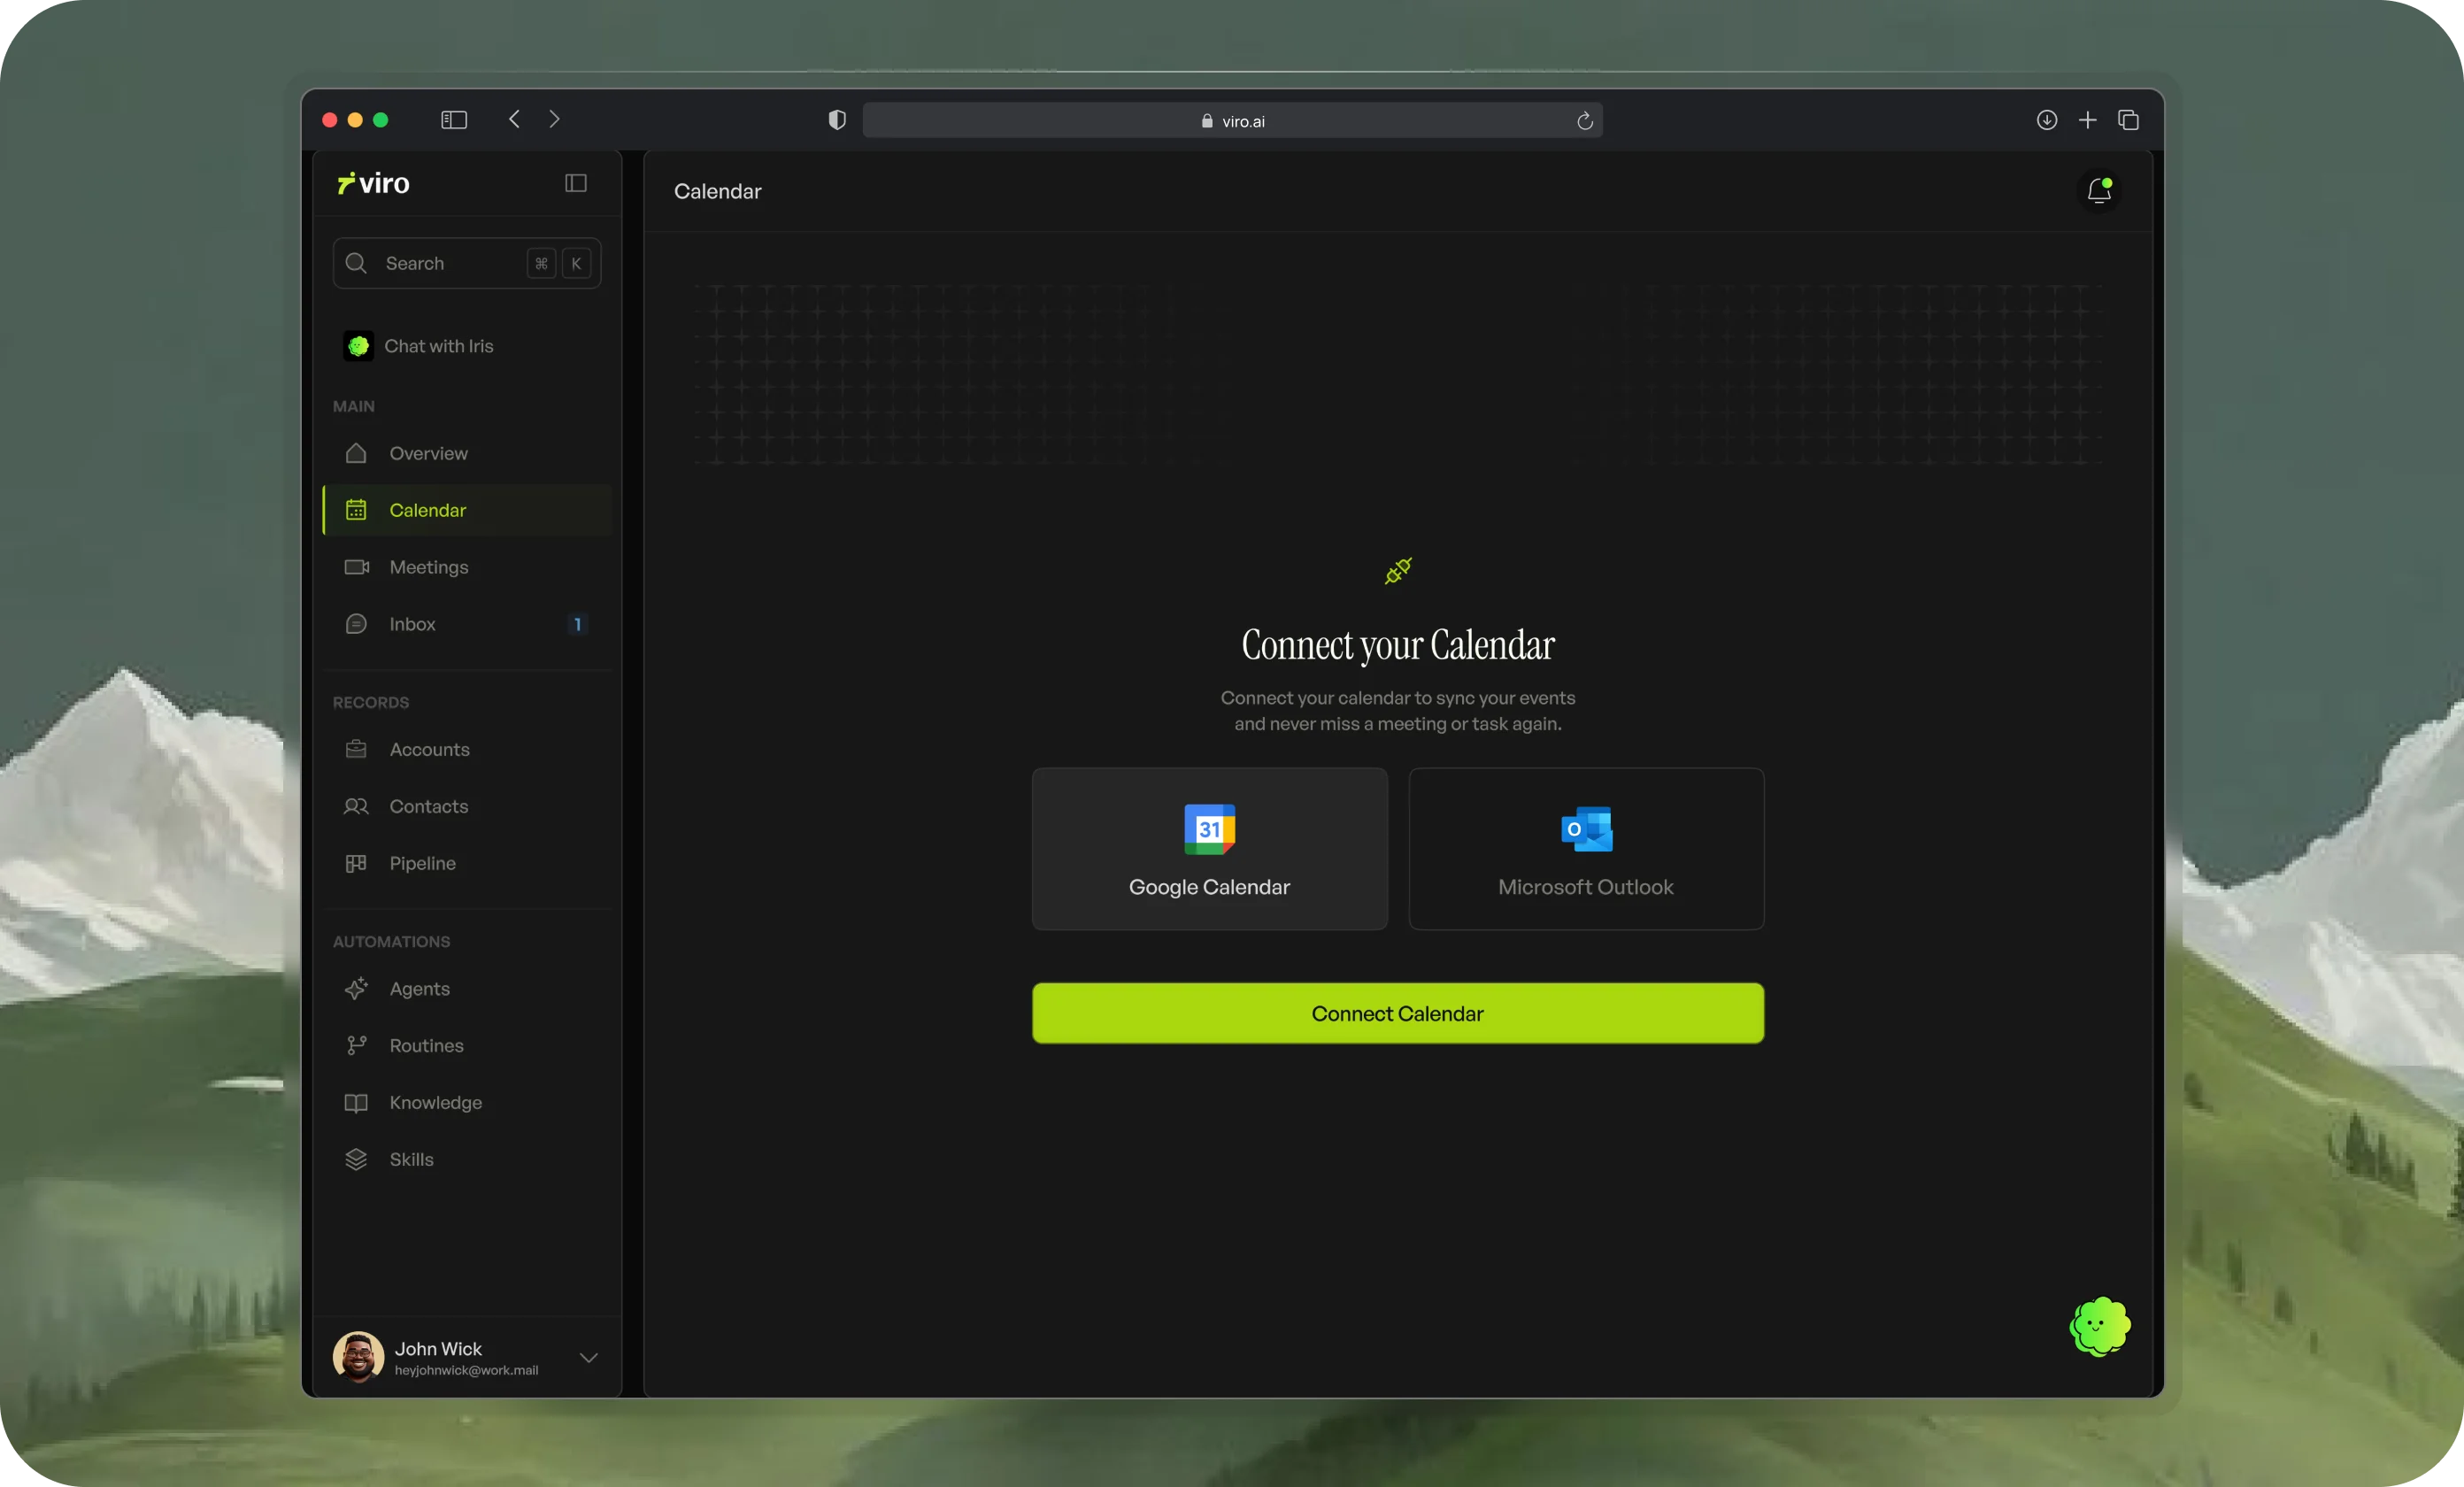Reload the page in address bar
2464x1487 pixels.
point(1584,121)
